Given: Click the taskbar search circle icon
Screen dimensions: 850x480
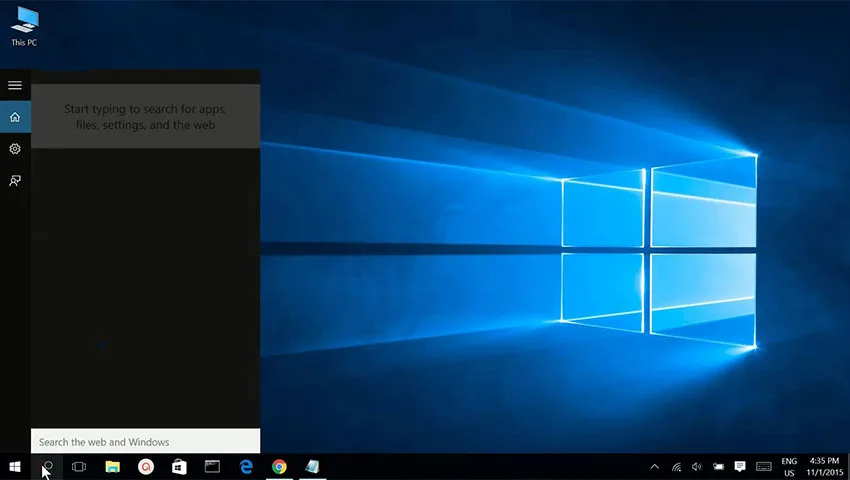Looking at the screenshot, I should pos(48,466).
